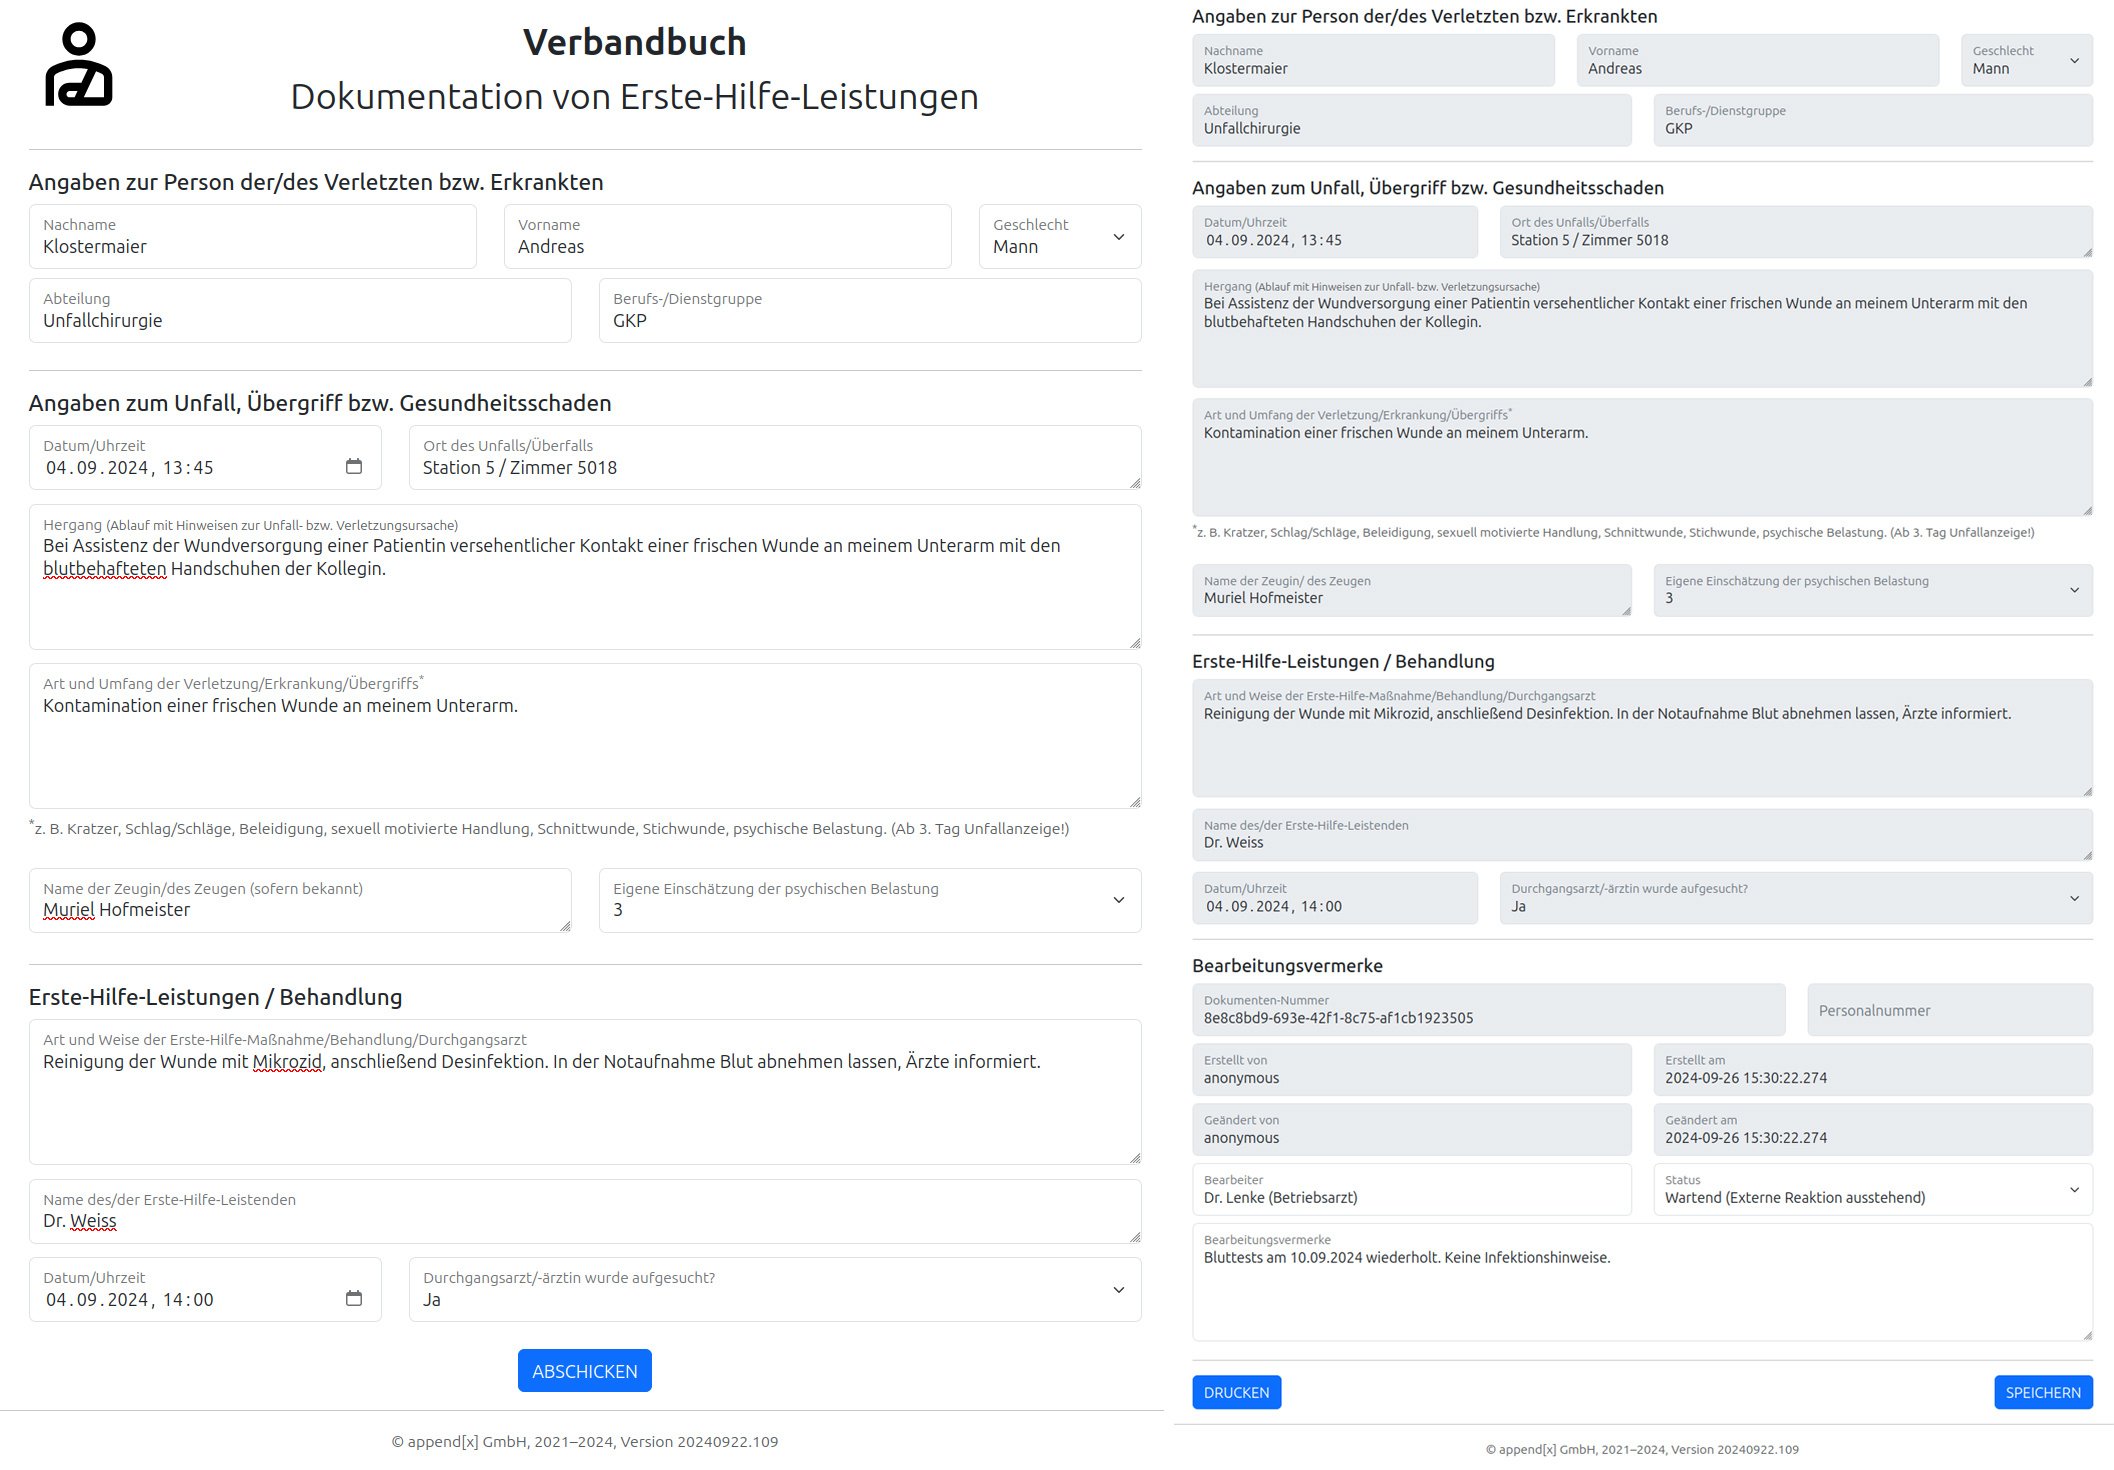The width and height of the screenshot is (2114, 1470).
Task: Click Bearbeiter field with Dr. Lenke
Action: tap(1412, 1189)
